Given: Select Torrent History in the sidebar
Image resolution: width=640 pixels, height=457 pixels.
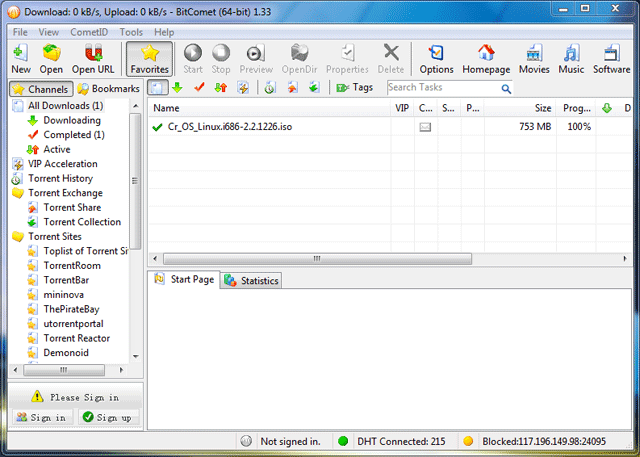Looking at the screenshot, I should pyautogui.click(x=60, y=178).
